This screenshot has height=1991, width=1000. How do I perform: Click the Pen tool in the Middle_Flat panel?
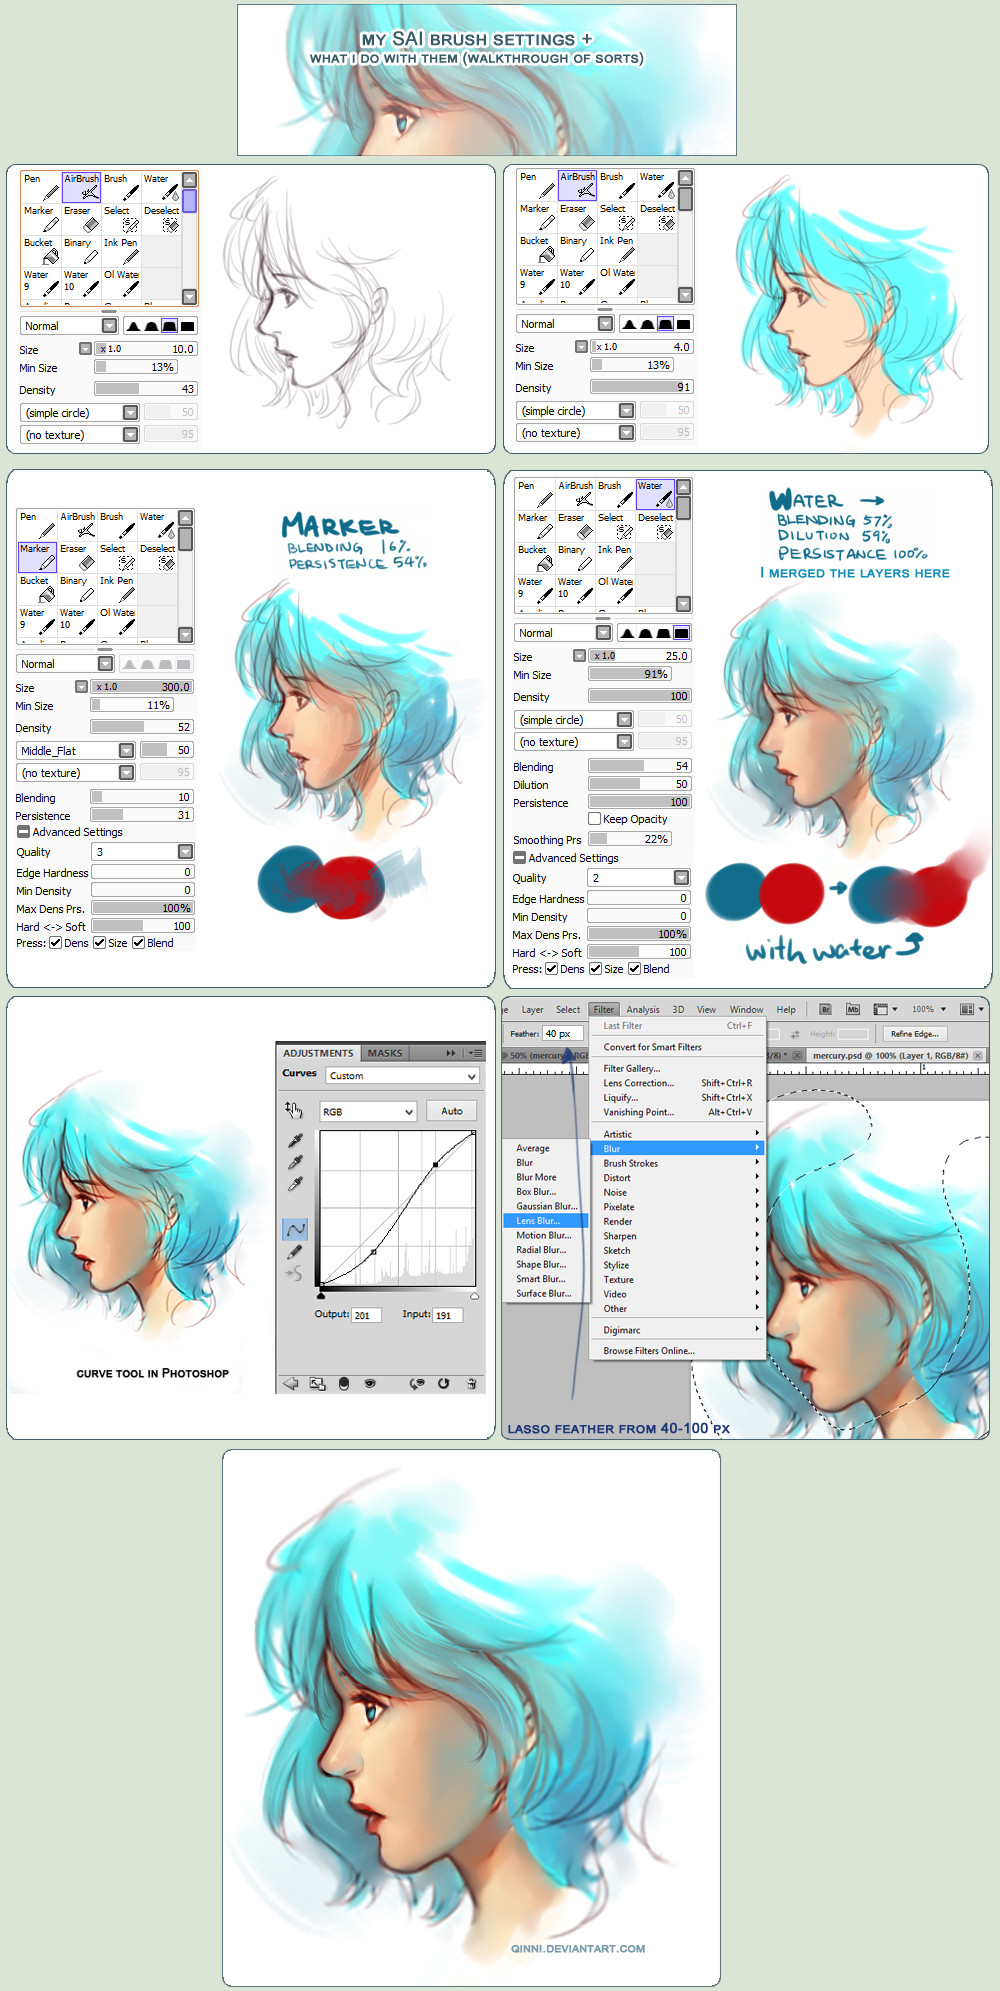click(37, 525)
